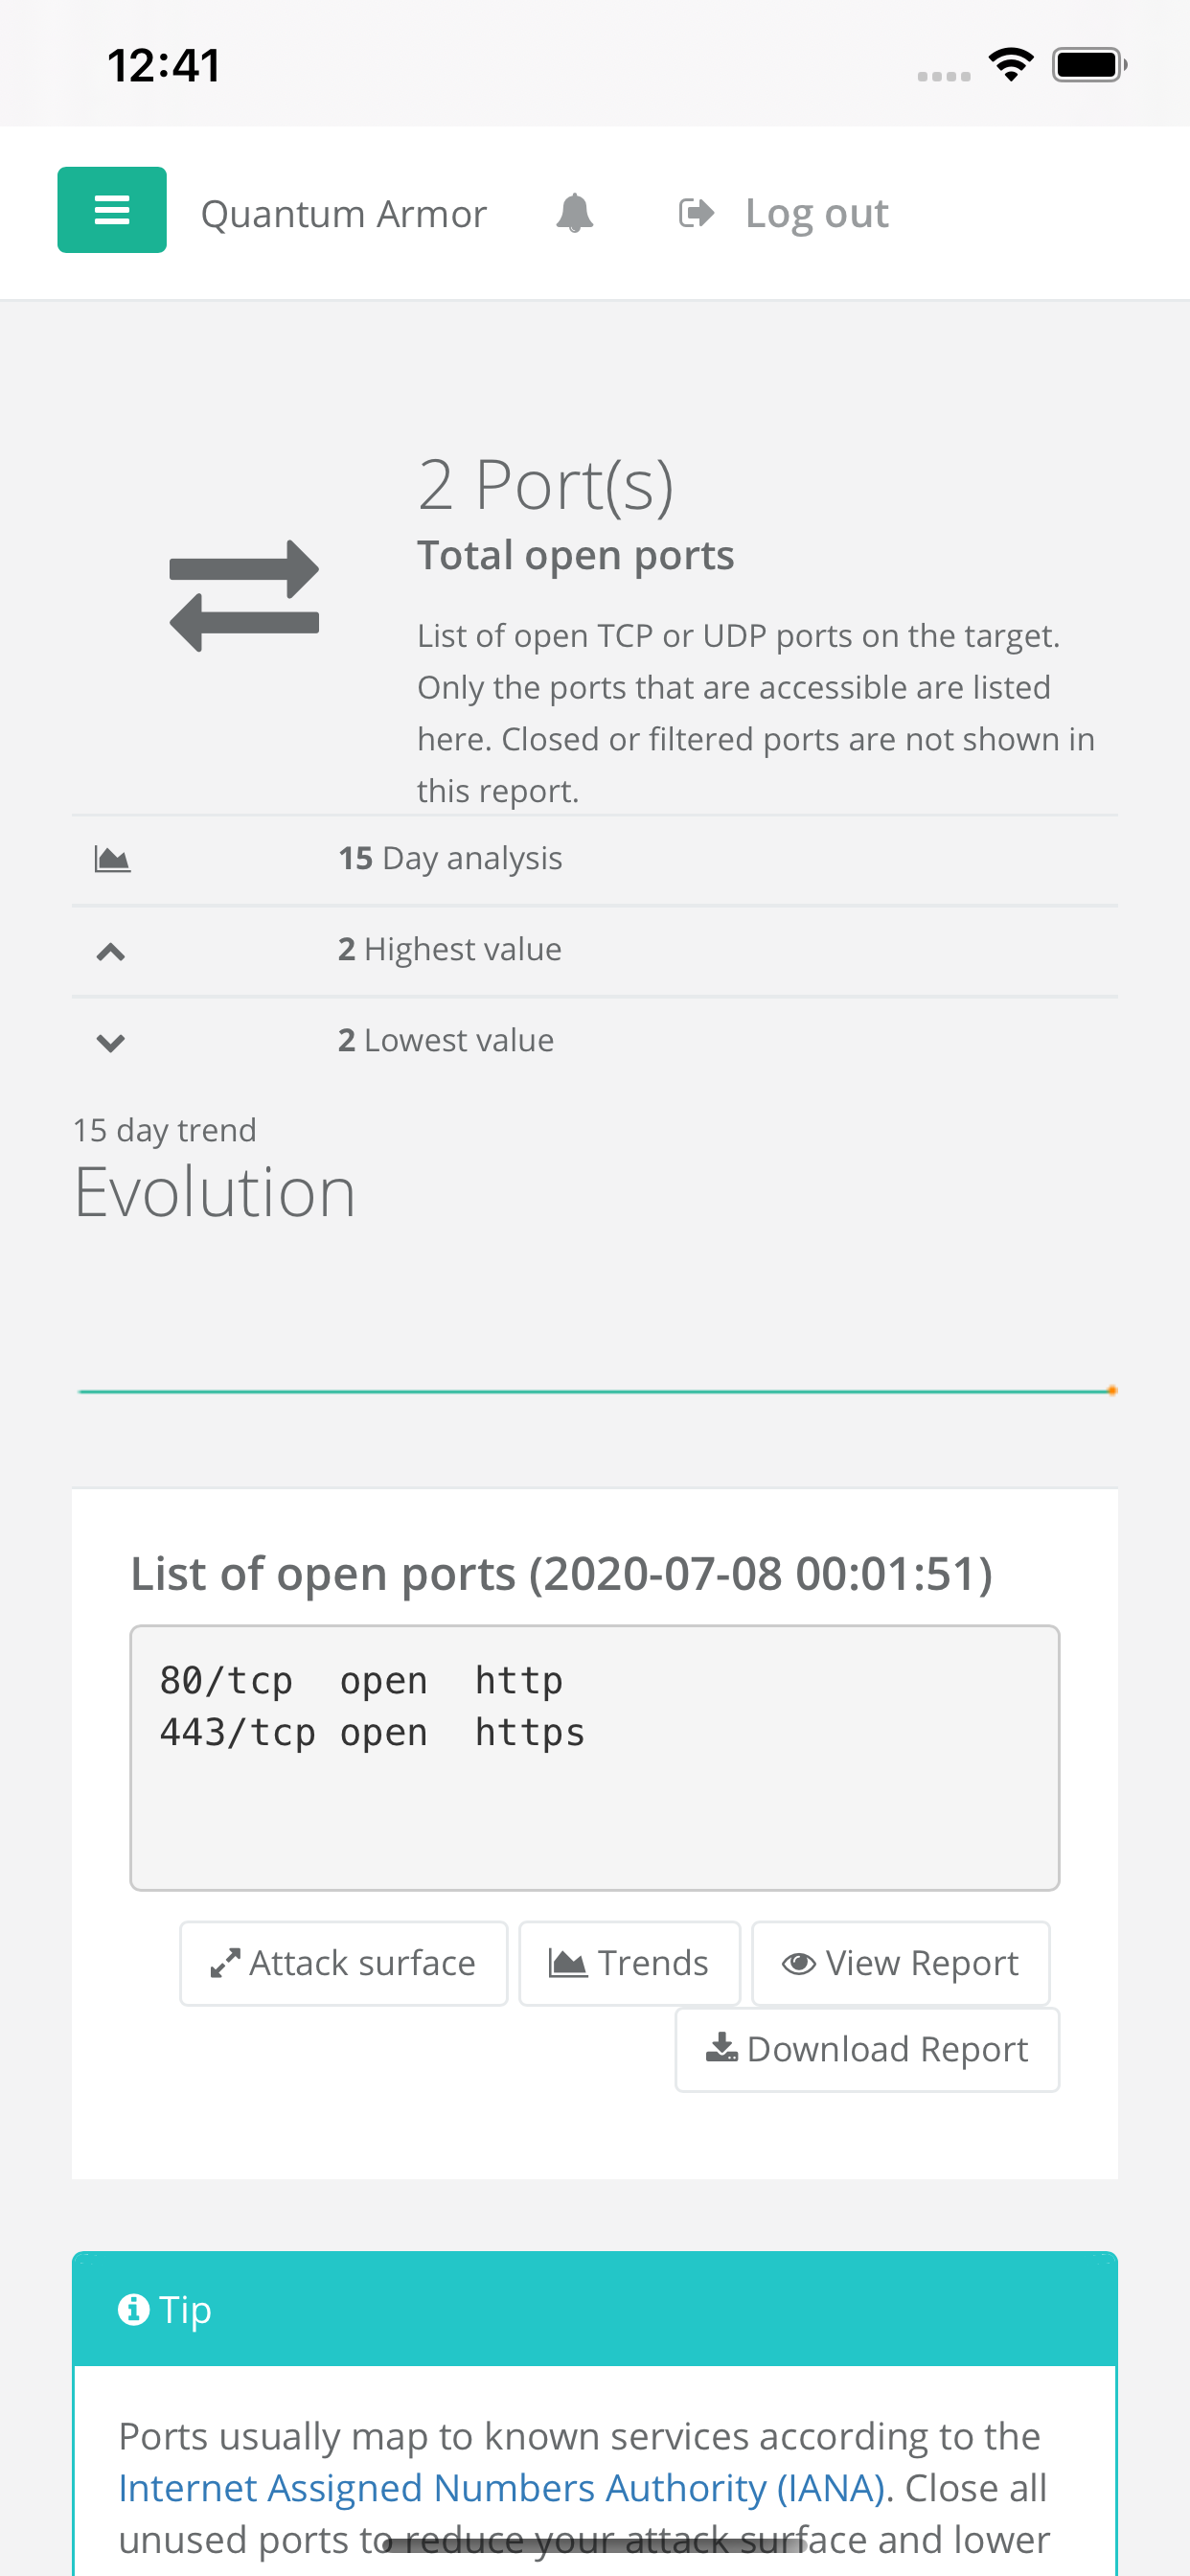
Task: Click the orange endpoint on the Evolution trend line
Action: pyautogui.click(x=1111, y=1389)
